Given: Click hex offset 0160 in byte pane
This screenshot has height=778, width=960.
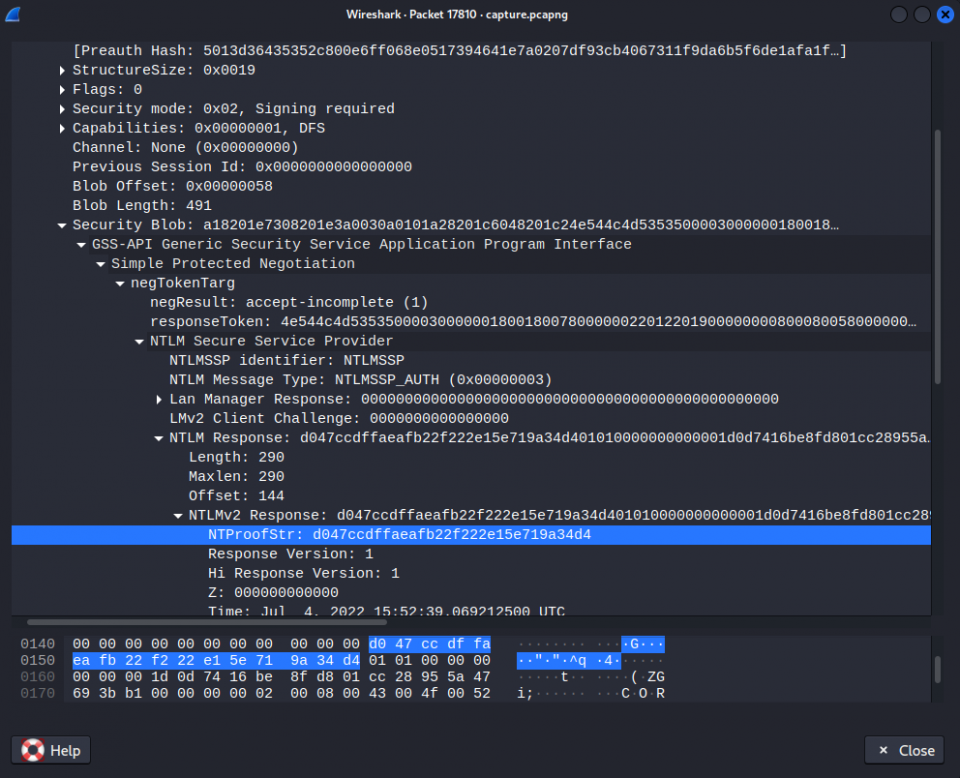Looking at the screenshot, I should point(37,677).
